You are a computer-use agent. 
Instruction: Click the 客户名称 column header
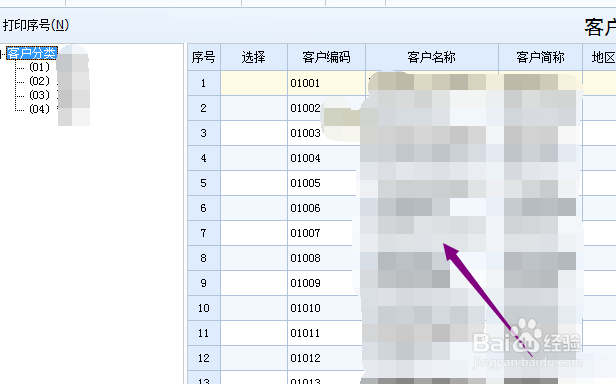(x=432, y=57)
